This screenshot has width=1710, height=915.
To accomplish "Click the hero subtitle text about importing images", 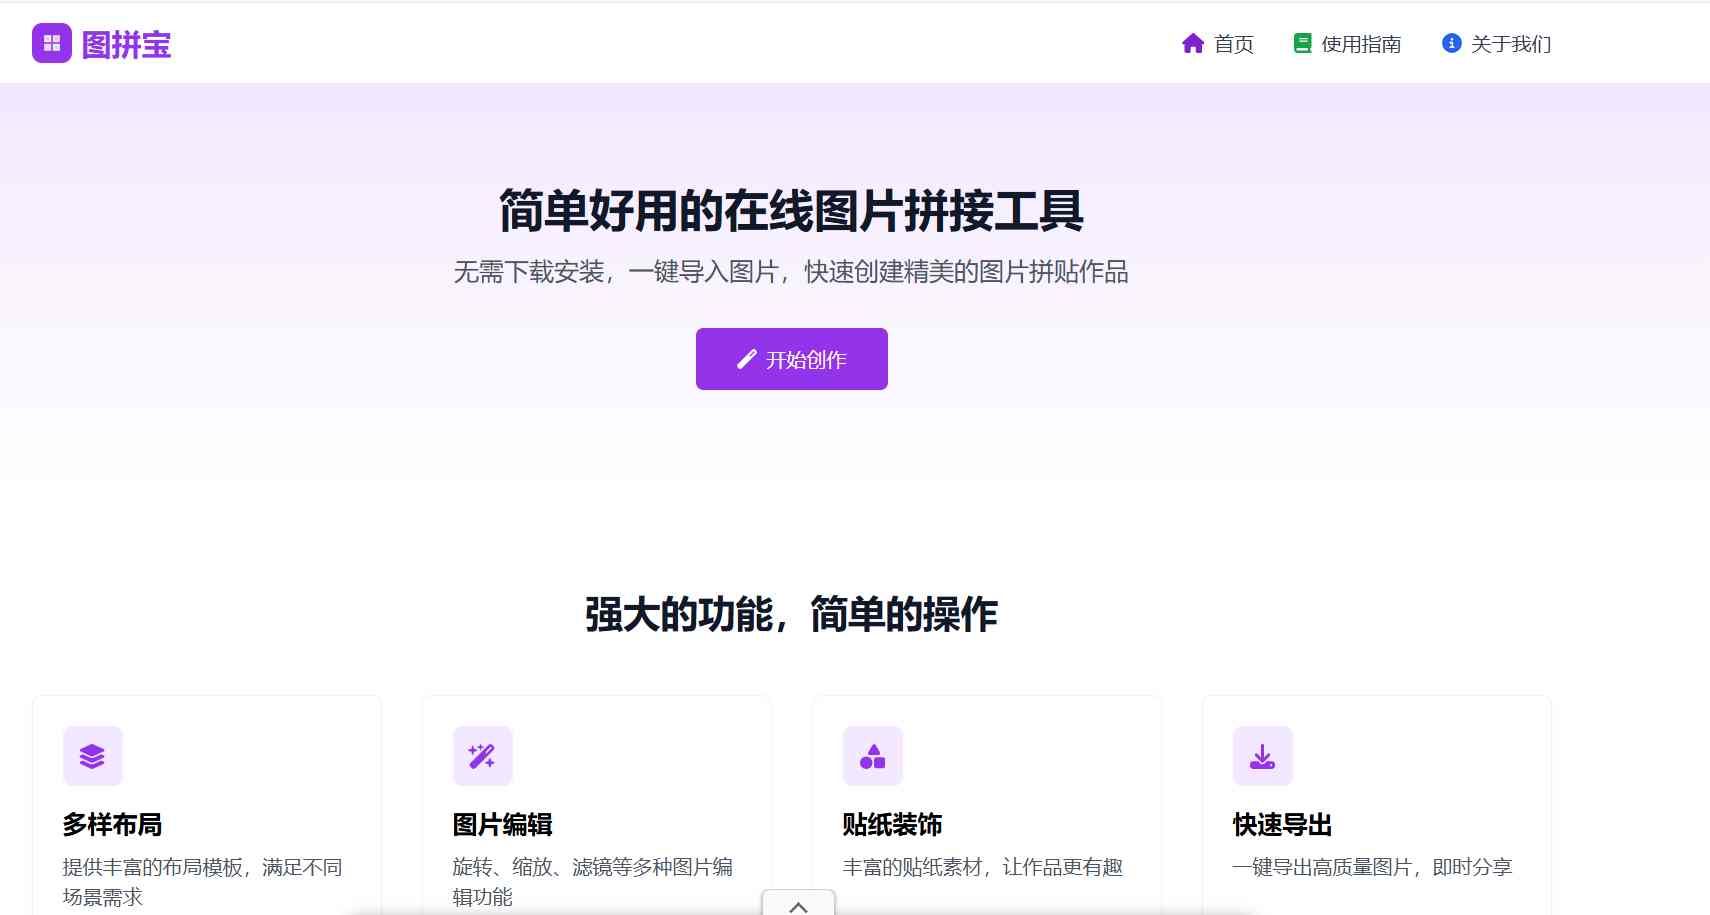I will pos(791,272).
